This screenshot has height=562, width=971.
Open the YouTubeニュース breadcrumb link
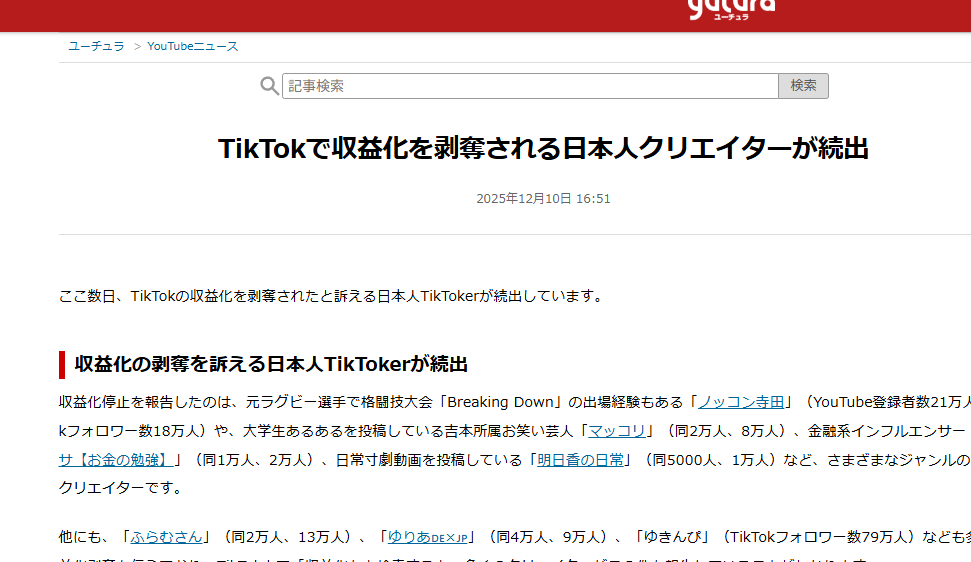193,46
